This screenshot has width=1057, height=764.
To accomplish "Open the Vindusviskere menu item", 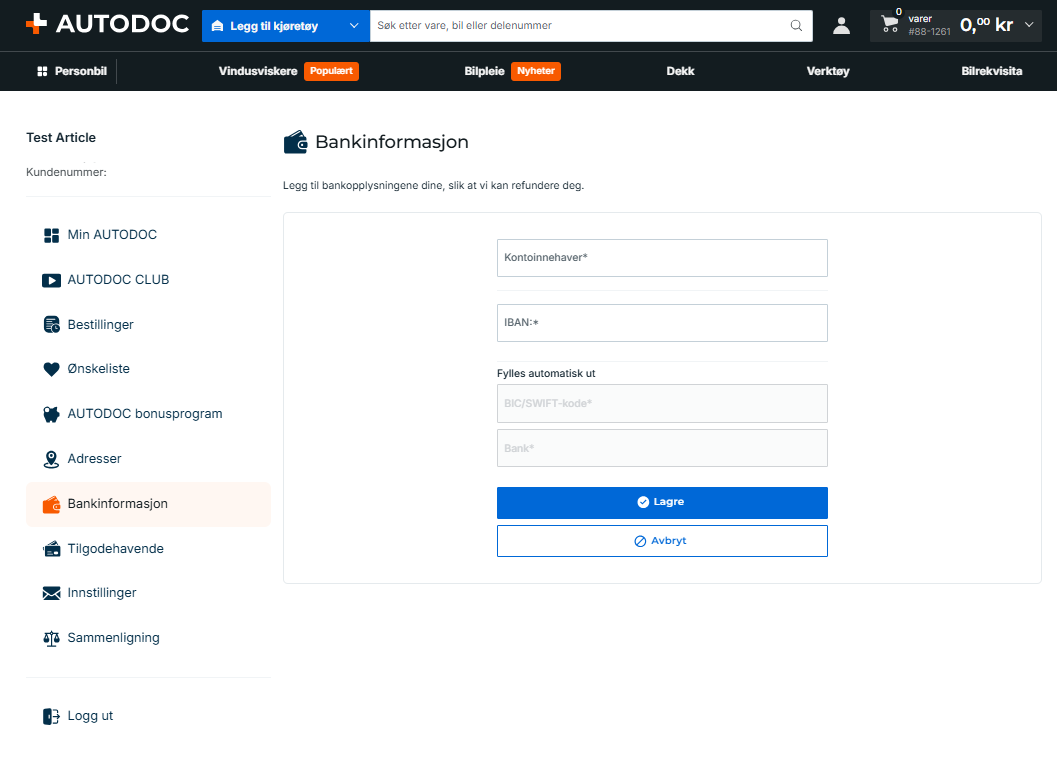I will coord(258,71).
